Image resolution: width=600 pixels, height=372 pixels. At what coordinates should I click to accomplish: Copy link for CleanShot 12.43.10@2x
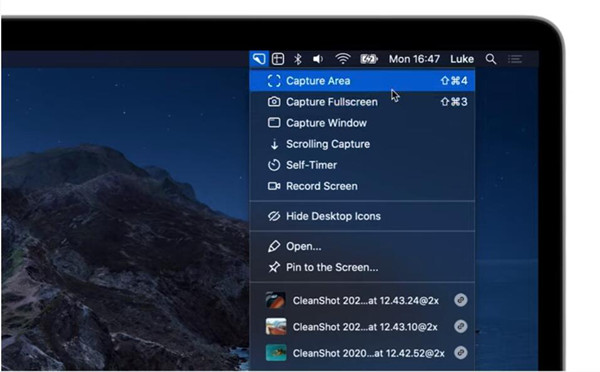[461, 326]
